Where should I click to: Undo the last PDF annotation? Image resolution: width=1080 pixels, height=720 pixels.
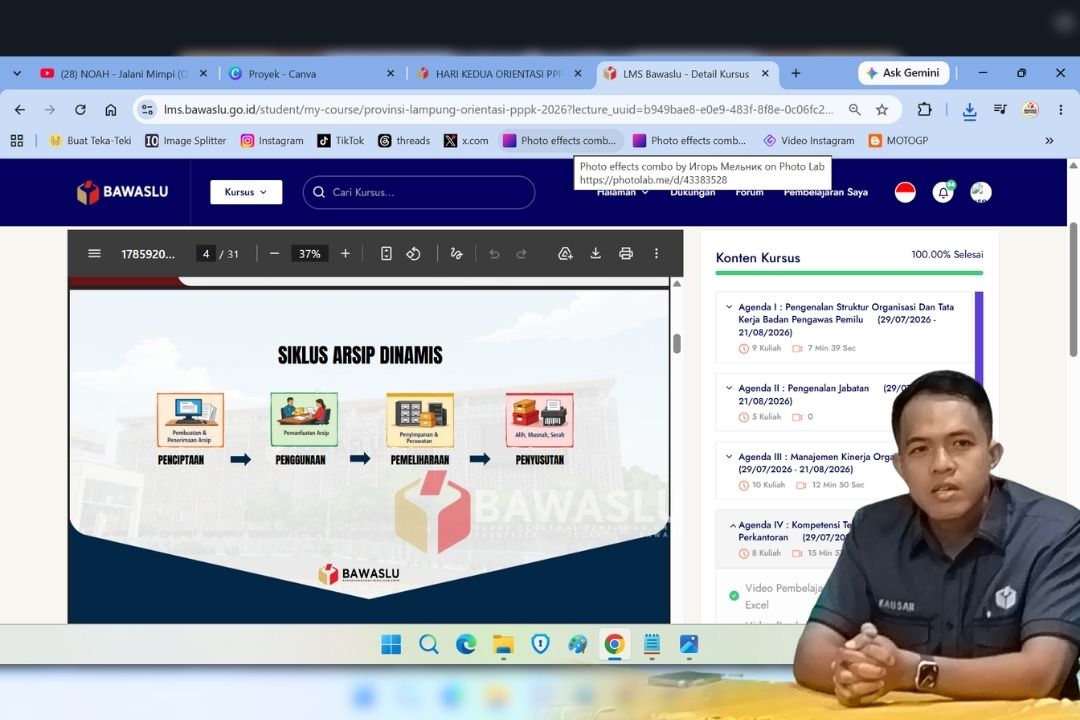click(x=494, y=254)
